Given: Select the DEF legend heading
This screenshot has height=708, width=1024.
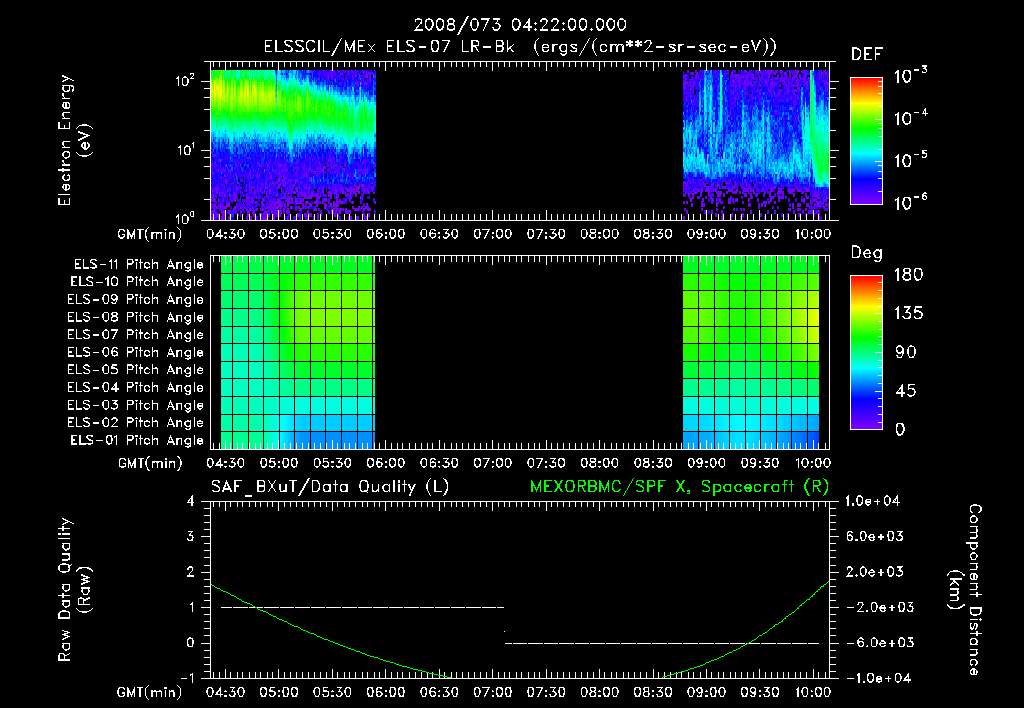Looking at the screenshot, I should click(x=867, y=55).
